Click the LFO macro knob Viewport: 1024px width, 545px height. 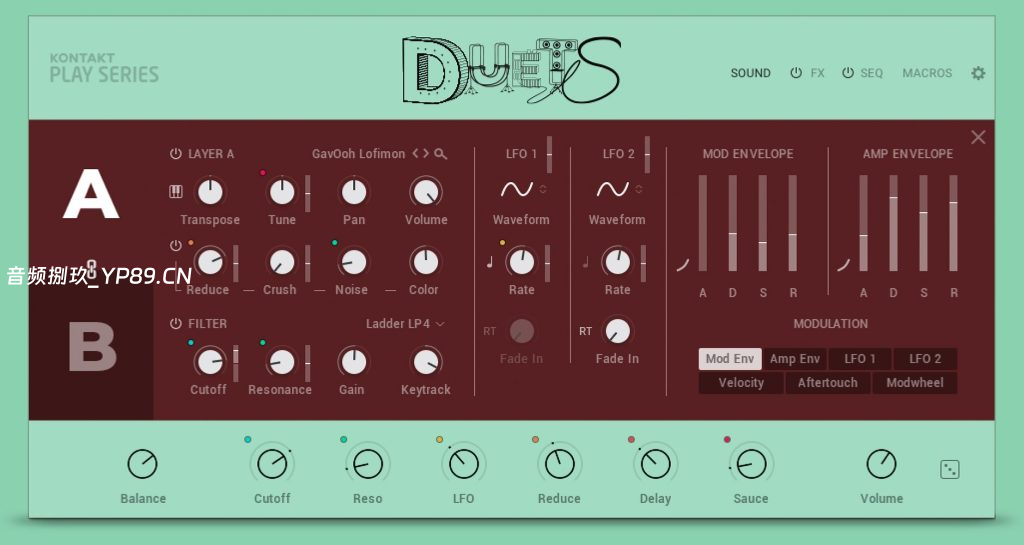(x=464, y=465)
